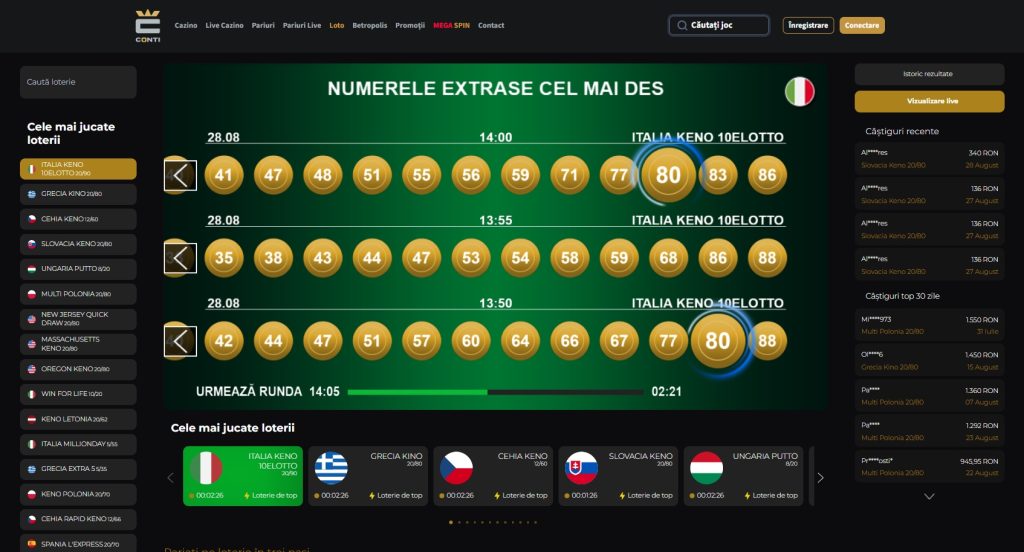Screen dimensions: 1024x552
Task: Click the Conti crown logo
Action: [x=148, y=26]
